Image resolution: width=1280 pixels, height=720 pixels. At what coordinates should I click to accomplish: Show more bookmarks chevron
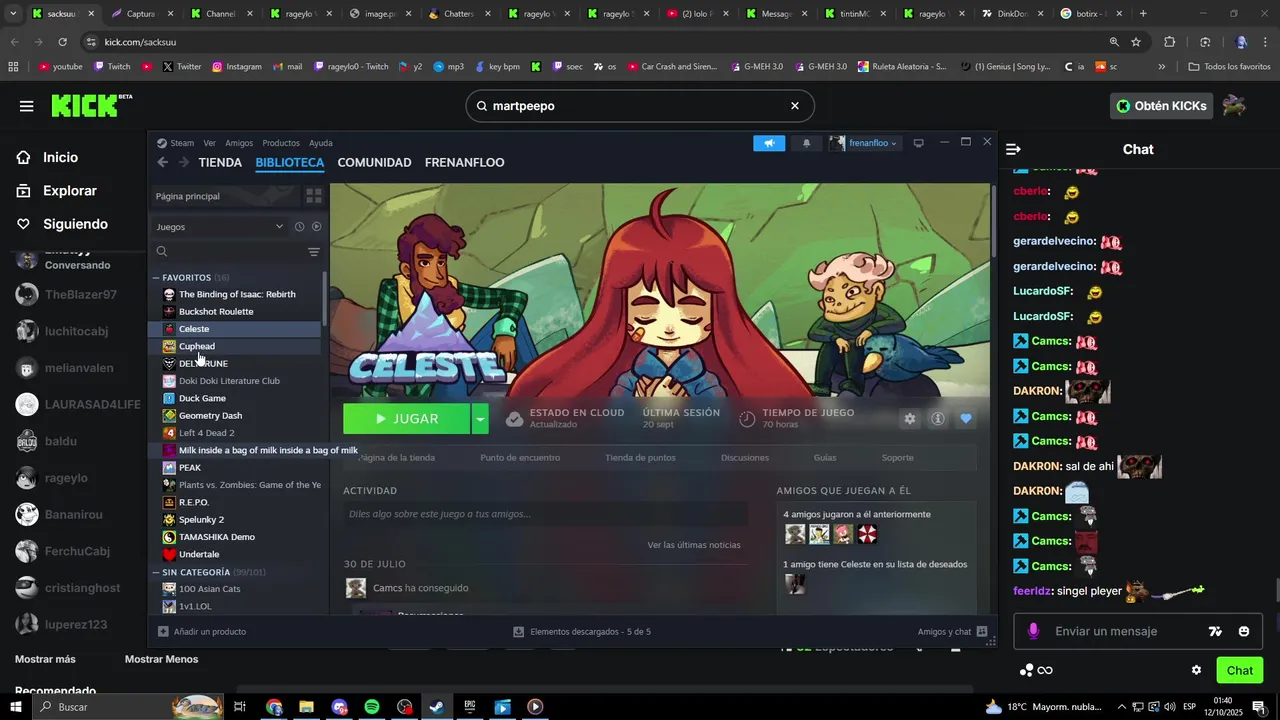coord(1161,67)
